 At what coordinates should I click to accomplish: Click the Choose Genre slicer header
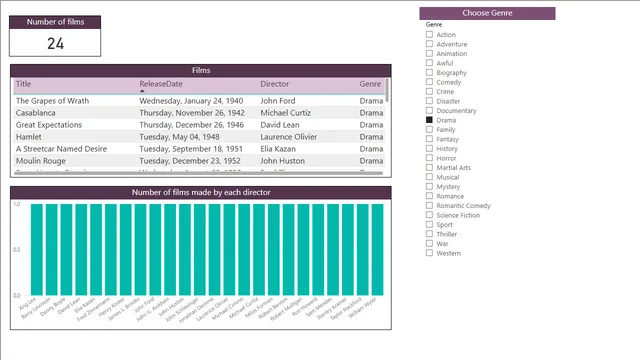tap(487, 13)
